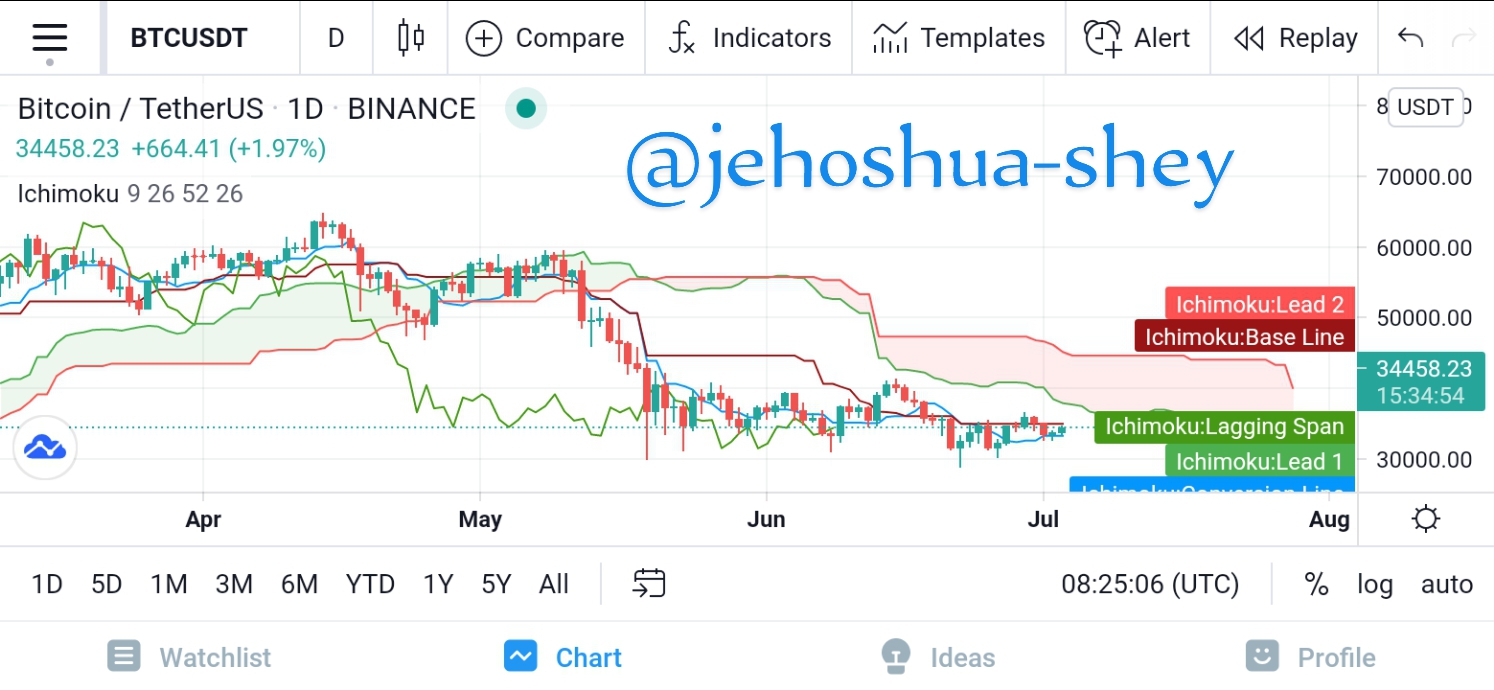
Task: Switch to the Ideas tab
Action: point(938,657)
